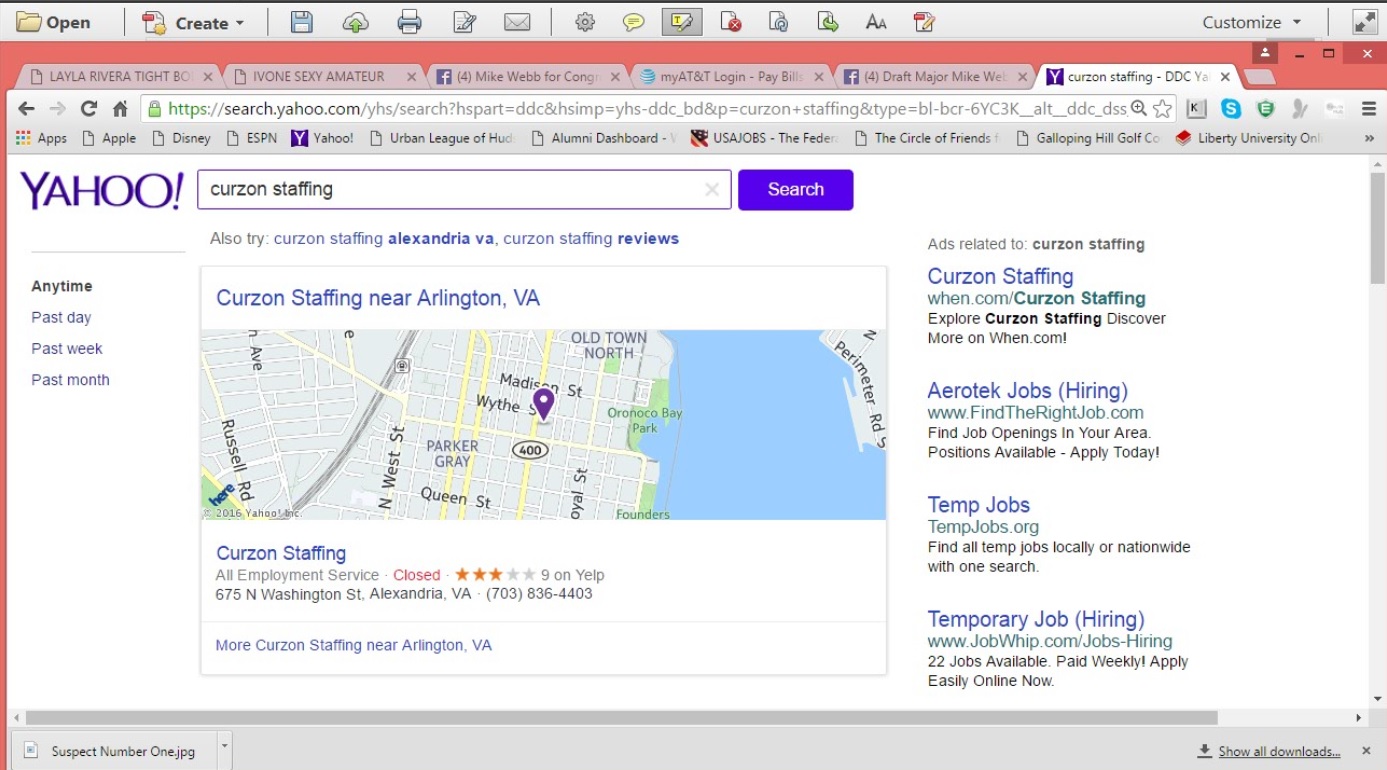Bookmark this page with the star icon
Screen dimensions: 1387x770
coord(1162,109)
